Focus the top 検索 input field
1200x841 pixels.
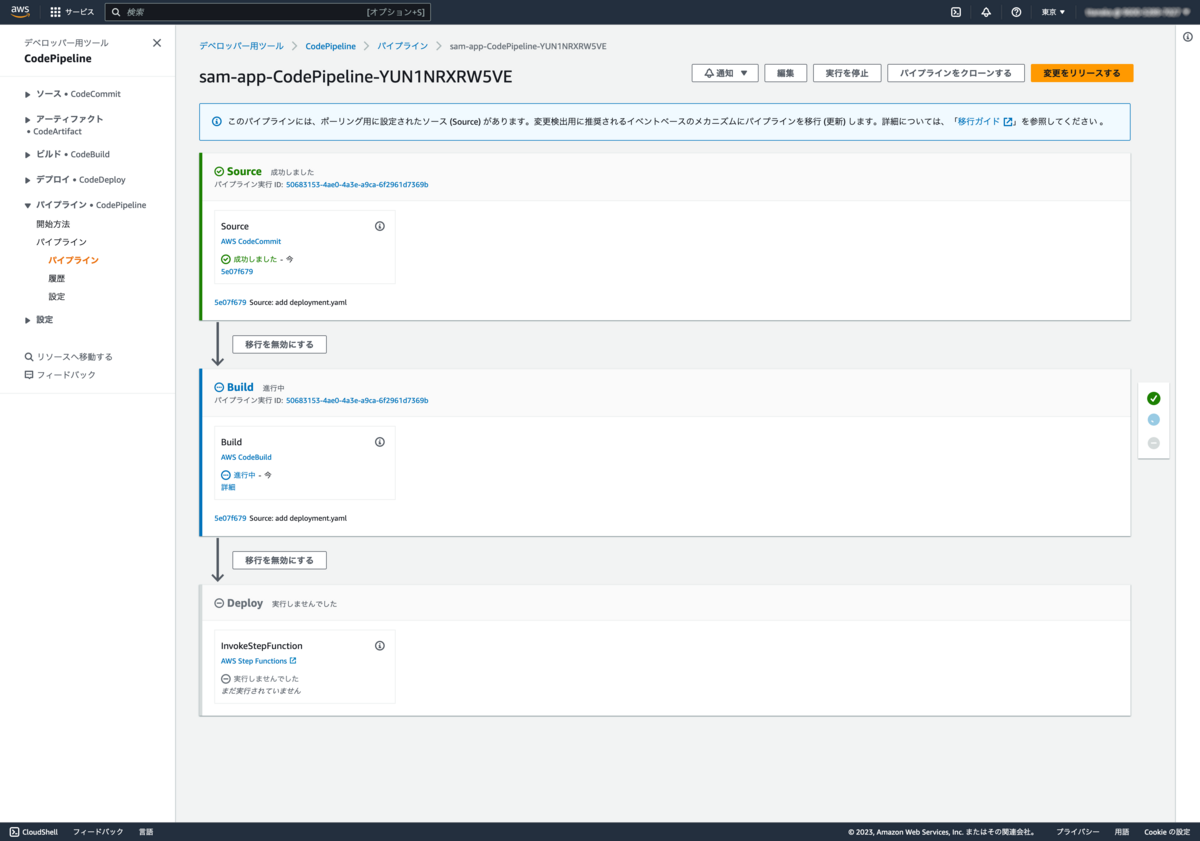click(x=268, y=12)
